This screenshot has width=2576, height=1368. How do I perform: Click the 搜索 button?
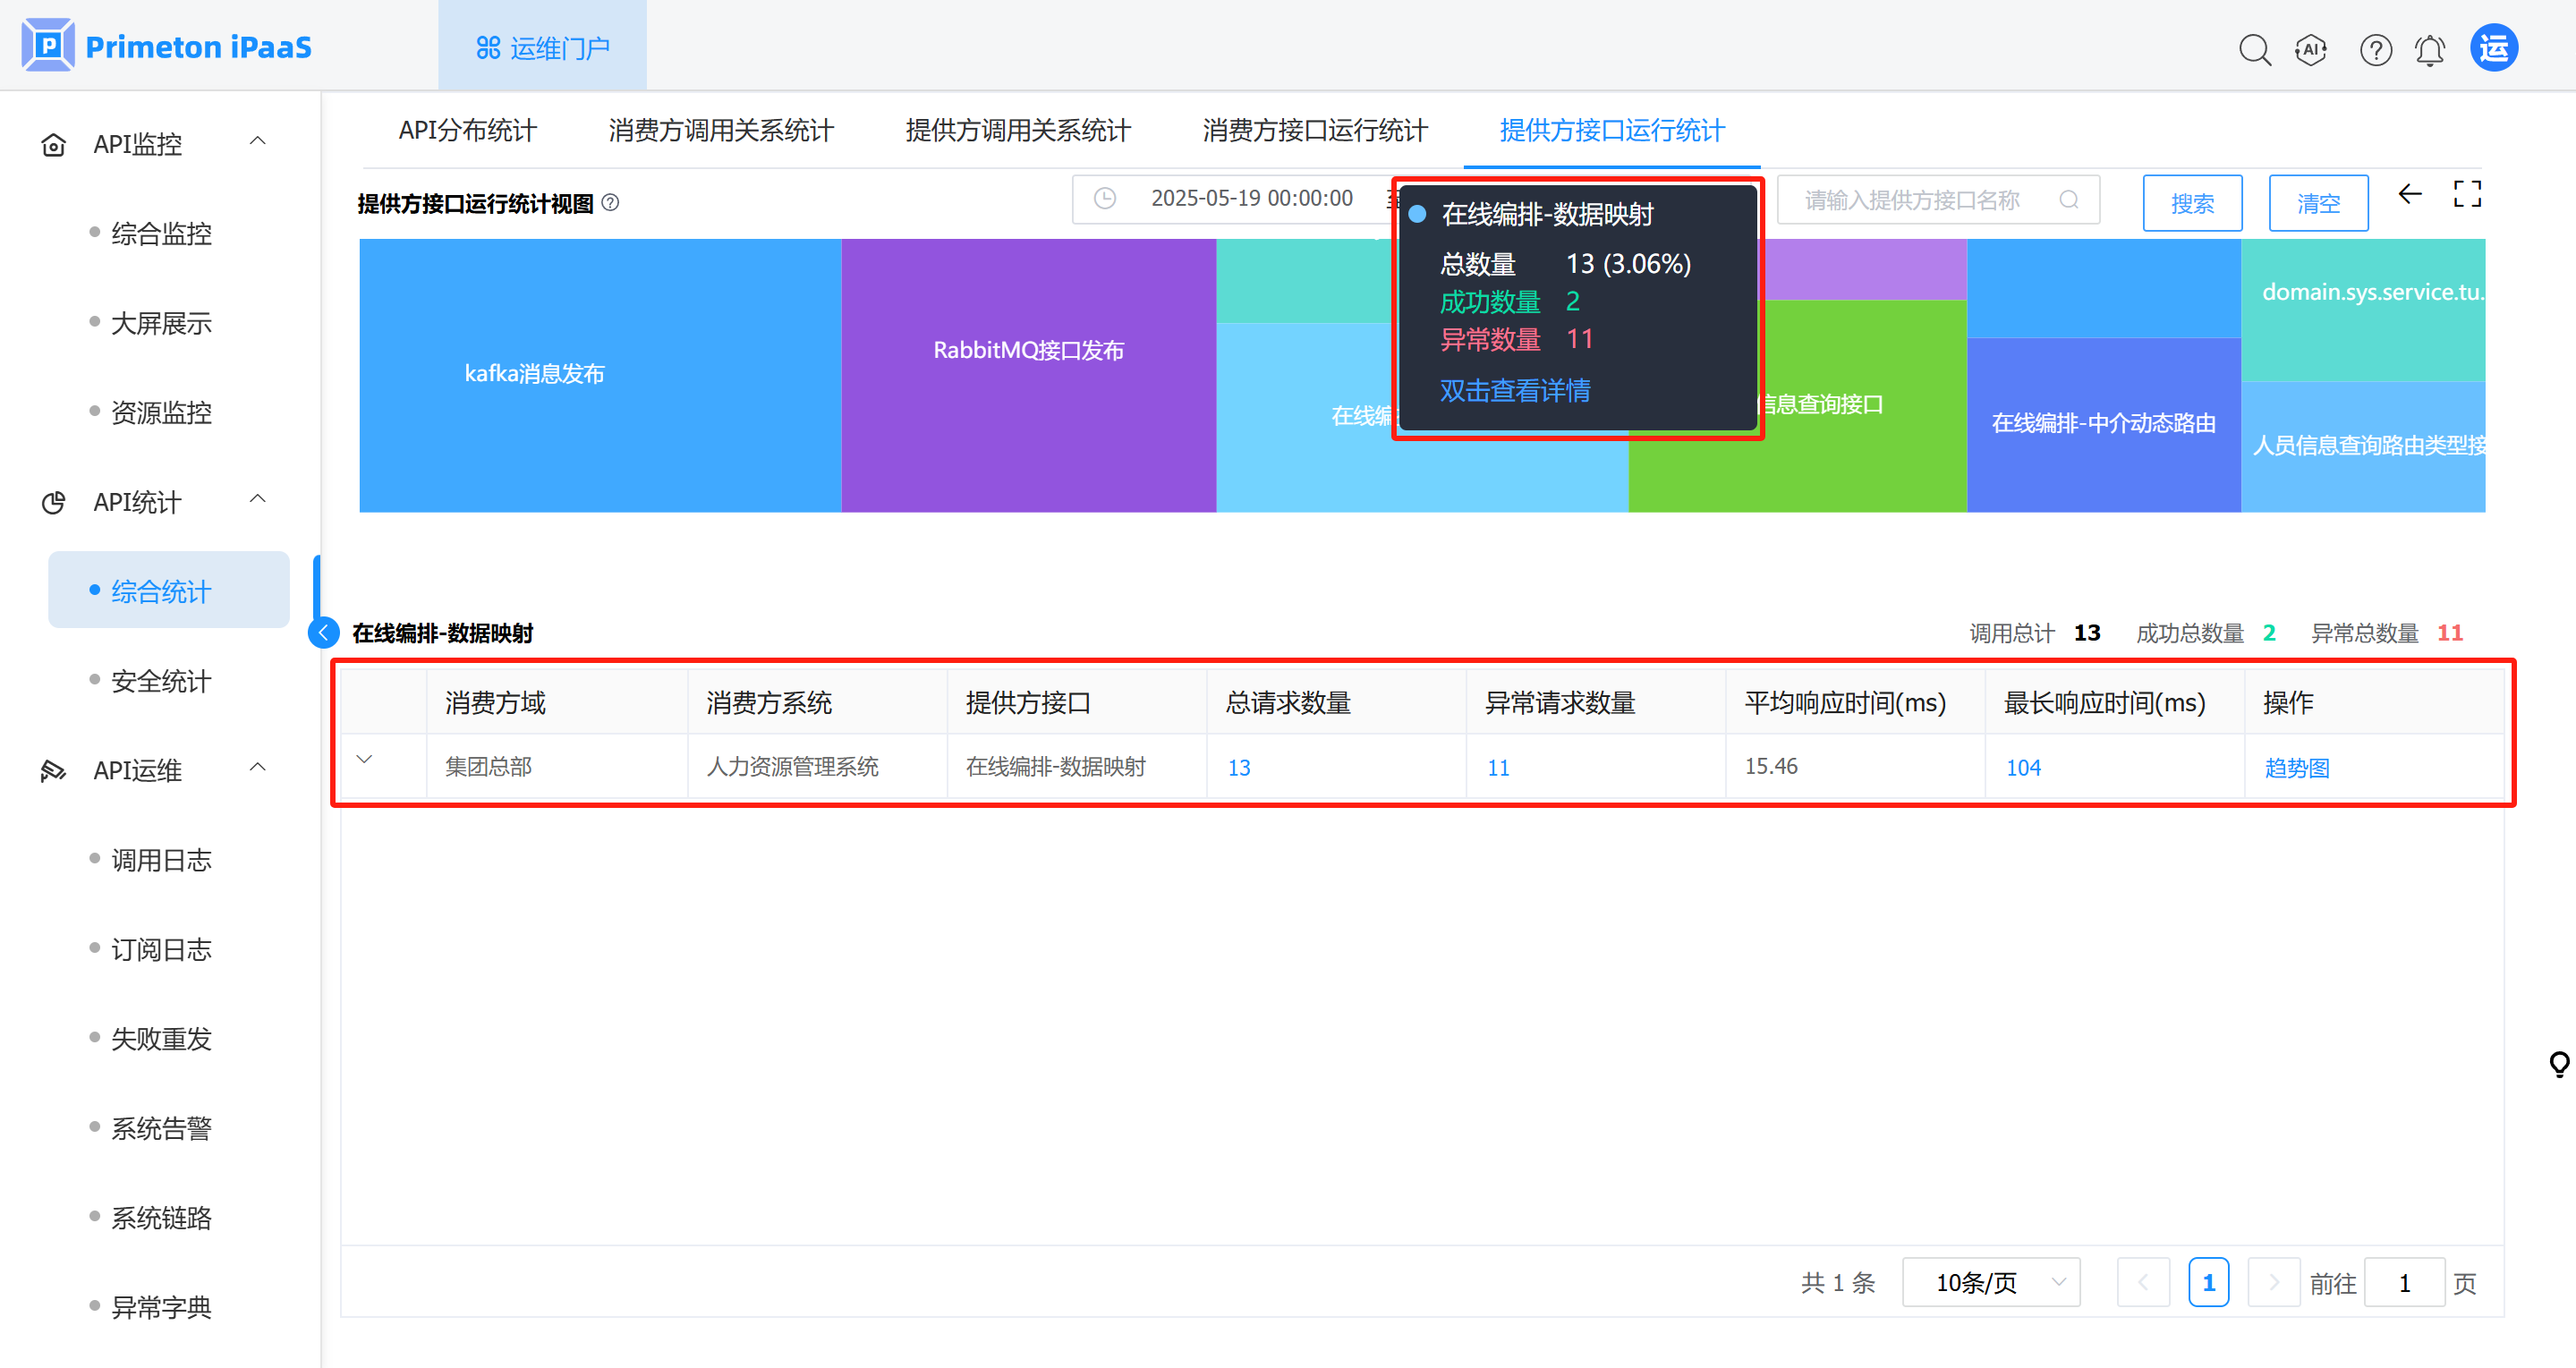[x=2192, y=203]
